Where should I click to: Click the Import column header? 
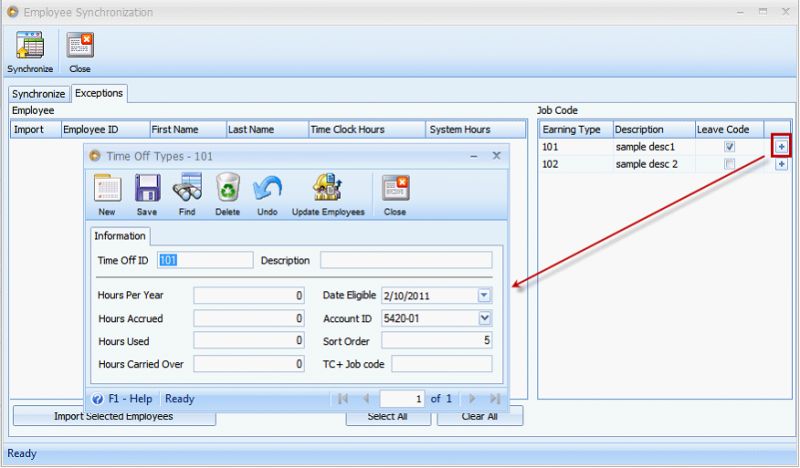tap(36, 130)
